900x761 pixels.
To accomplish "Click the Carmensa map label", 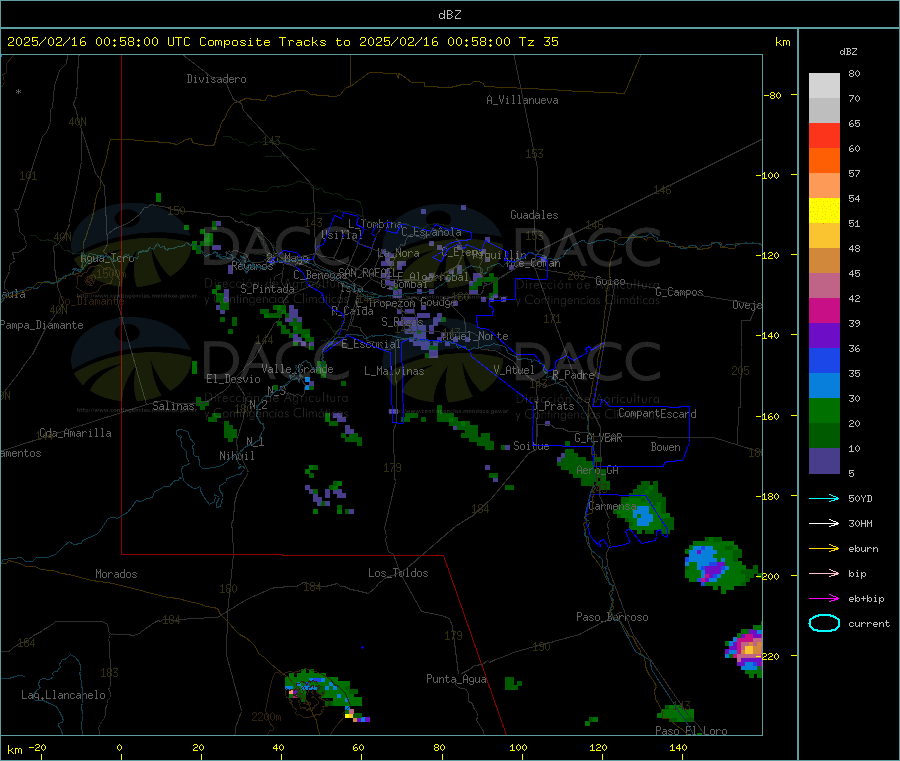I will tap(612, 506).
